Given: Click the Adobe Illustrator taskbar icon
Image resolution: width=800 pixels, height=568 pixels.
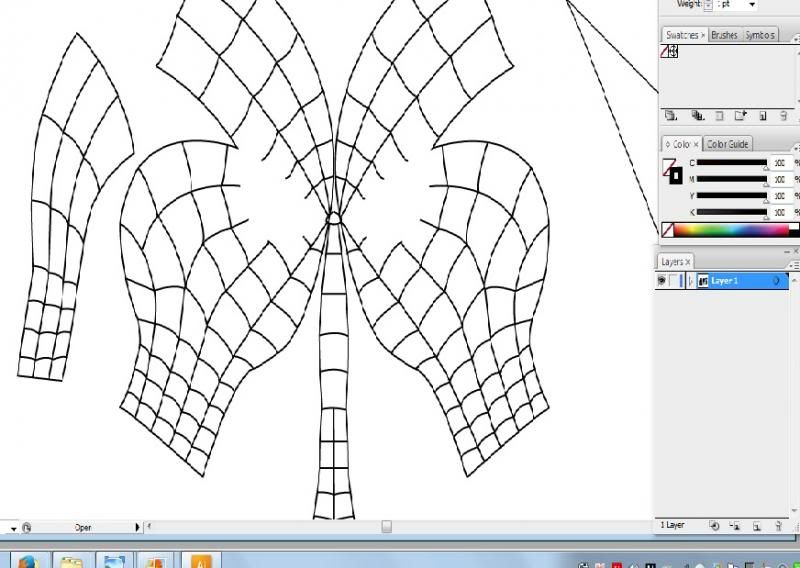Looking at the screenshot, I should (x=201, y=561).
